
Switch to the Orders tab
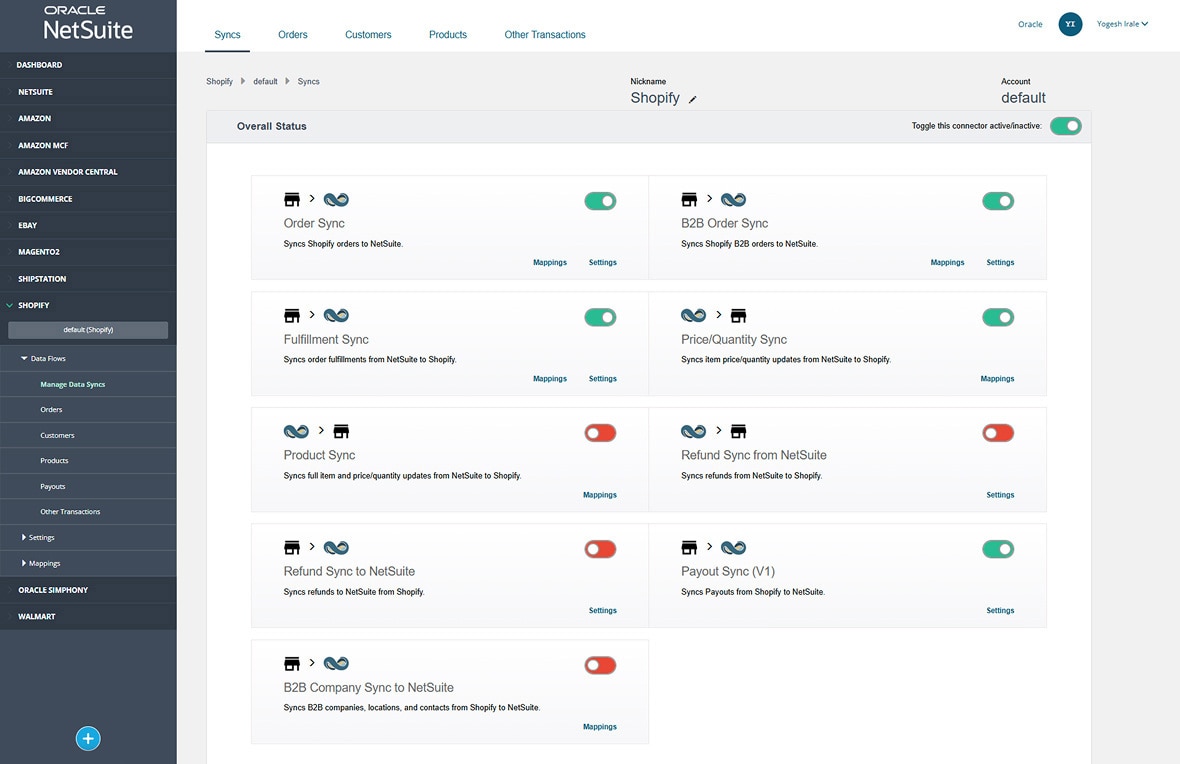coord(292,33)
